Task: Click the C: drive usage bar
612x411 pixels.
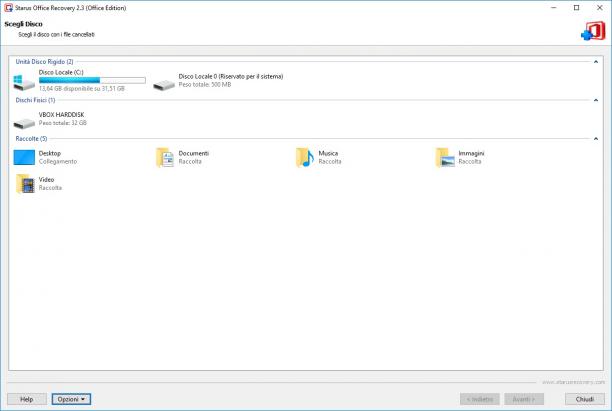Action: [x=92, y=80]
